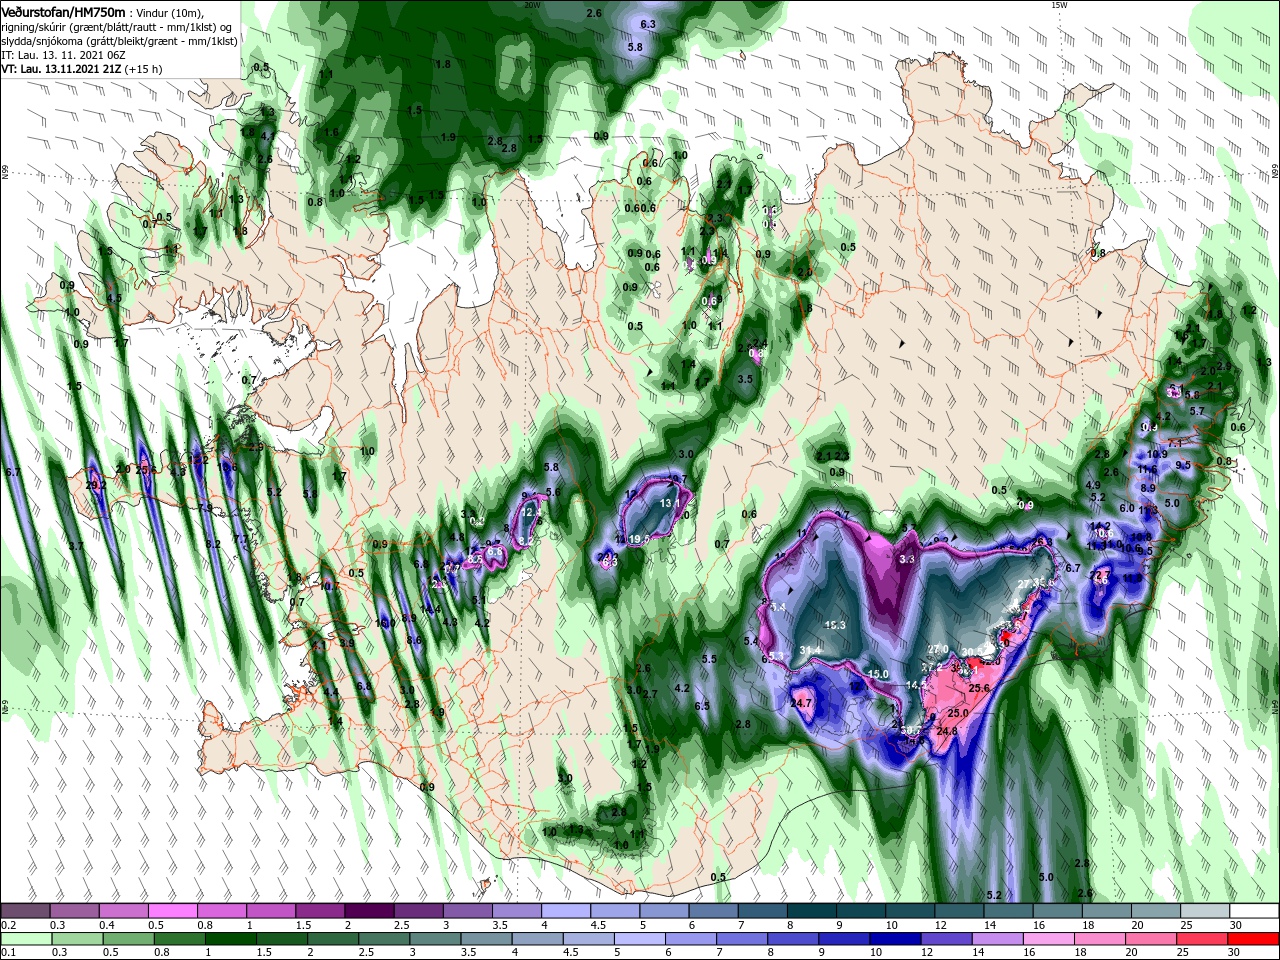Image resolution: width=1280 pixels, height=960 pixels.
Task: Select snow legend swatch labeled 4
Action: coord(565,911)
